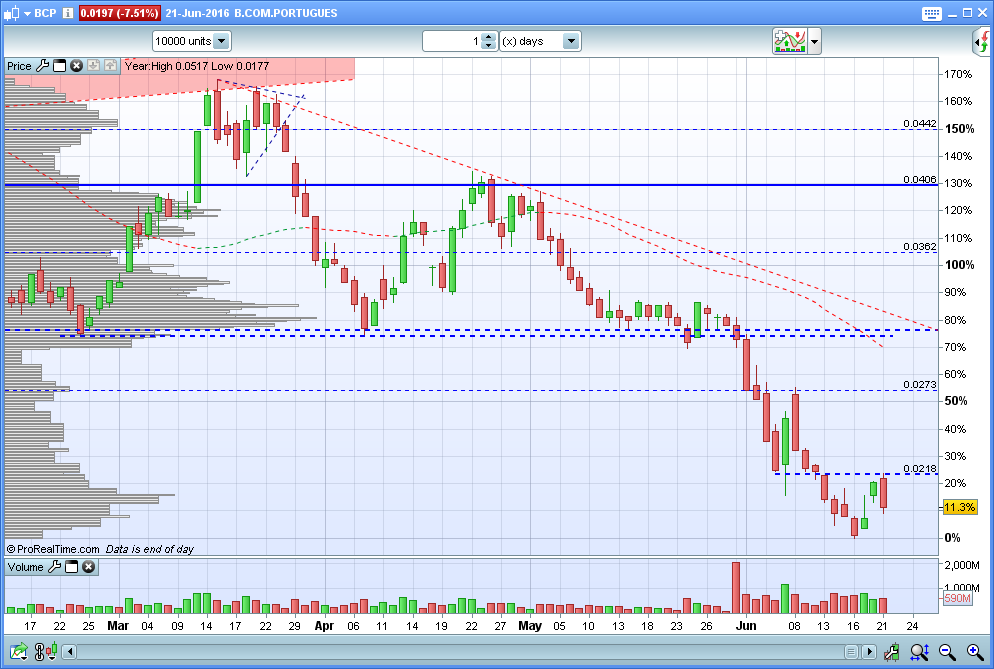Screen dimensions: 994x669
Task: Open Price panel settings wrench
Action: pyautogui.click(x=42, y=65)
